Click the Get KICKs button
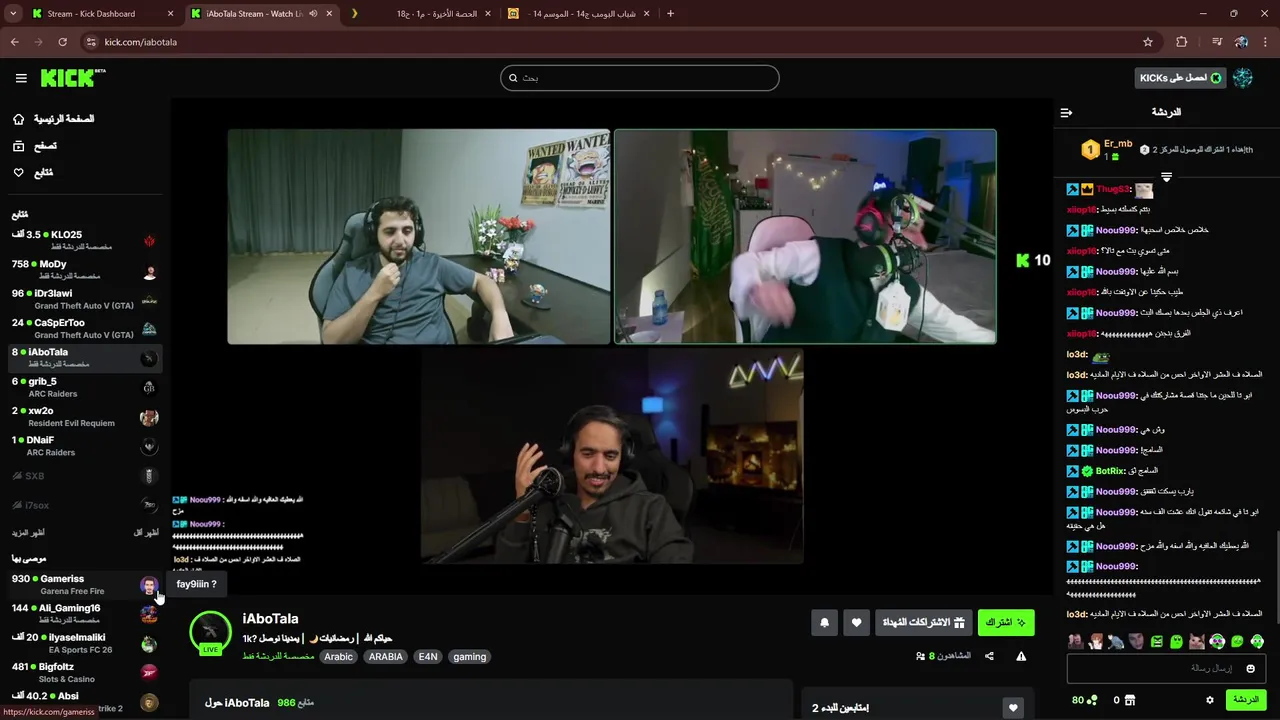1280x720 pixels. 1180,78
